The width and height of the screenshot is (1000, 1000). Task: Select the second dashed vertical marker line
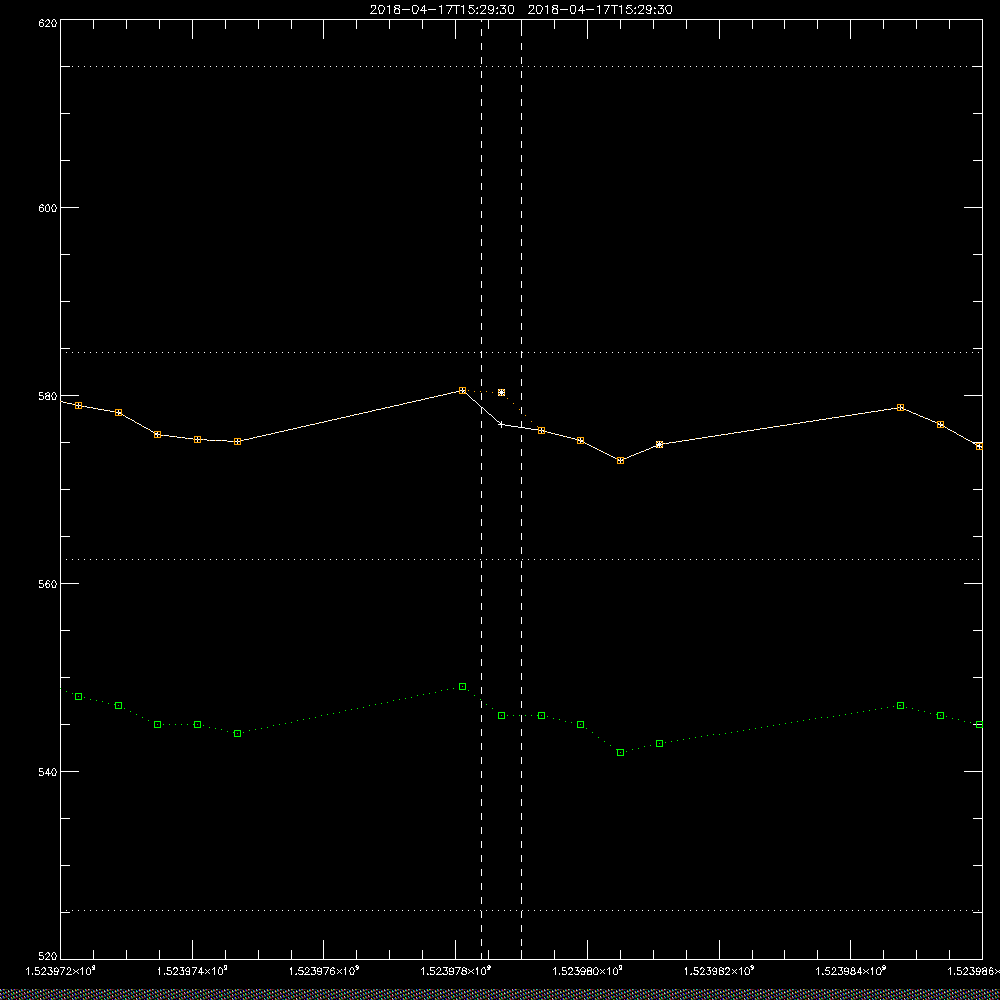522,488
